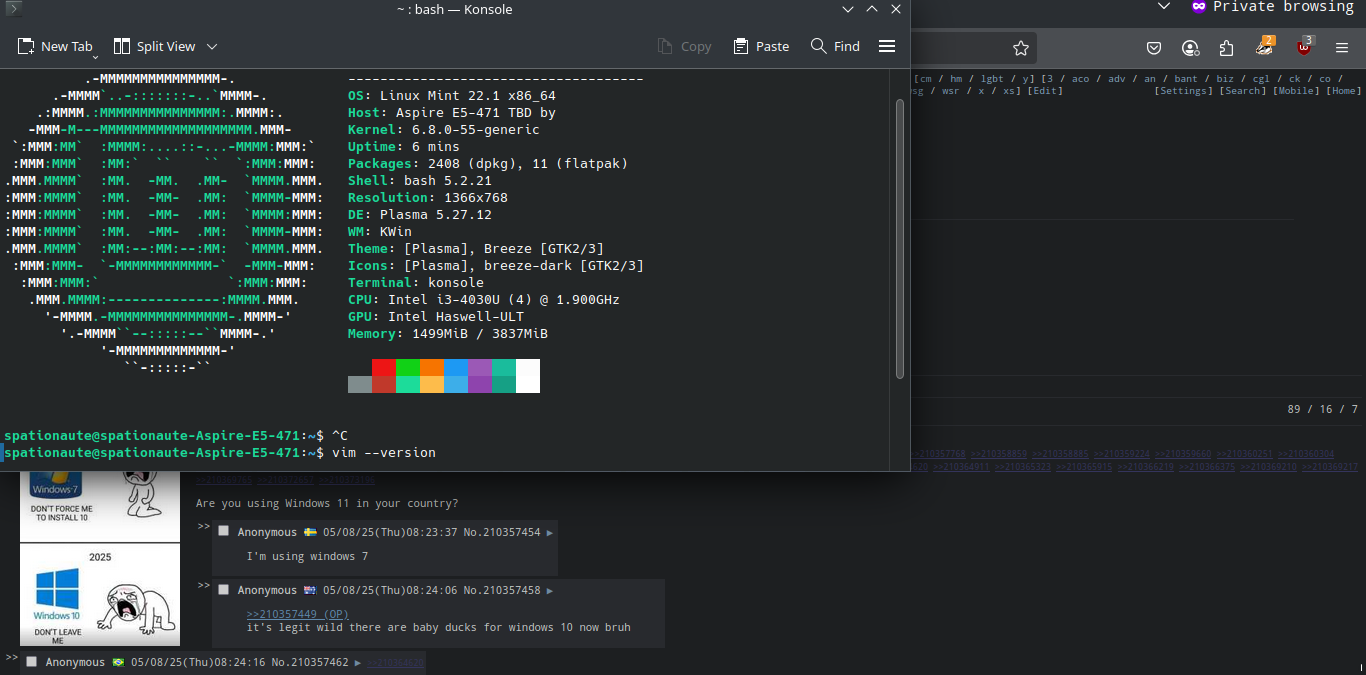Click the bookmark star in browser address bar
Screen dimensions: 1366x675
point(1020,48)
